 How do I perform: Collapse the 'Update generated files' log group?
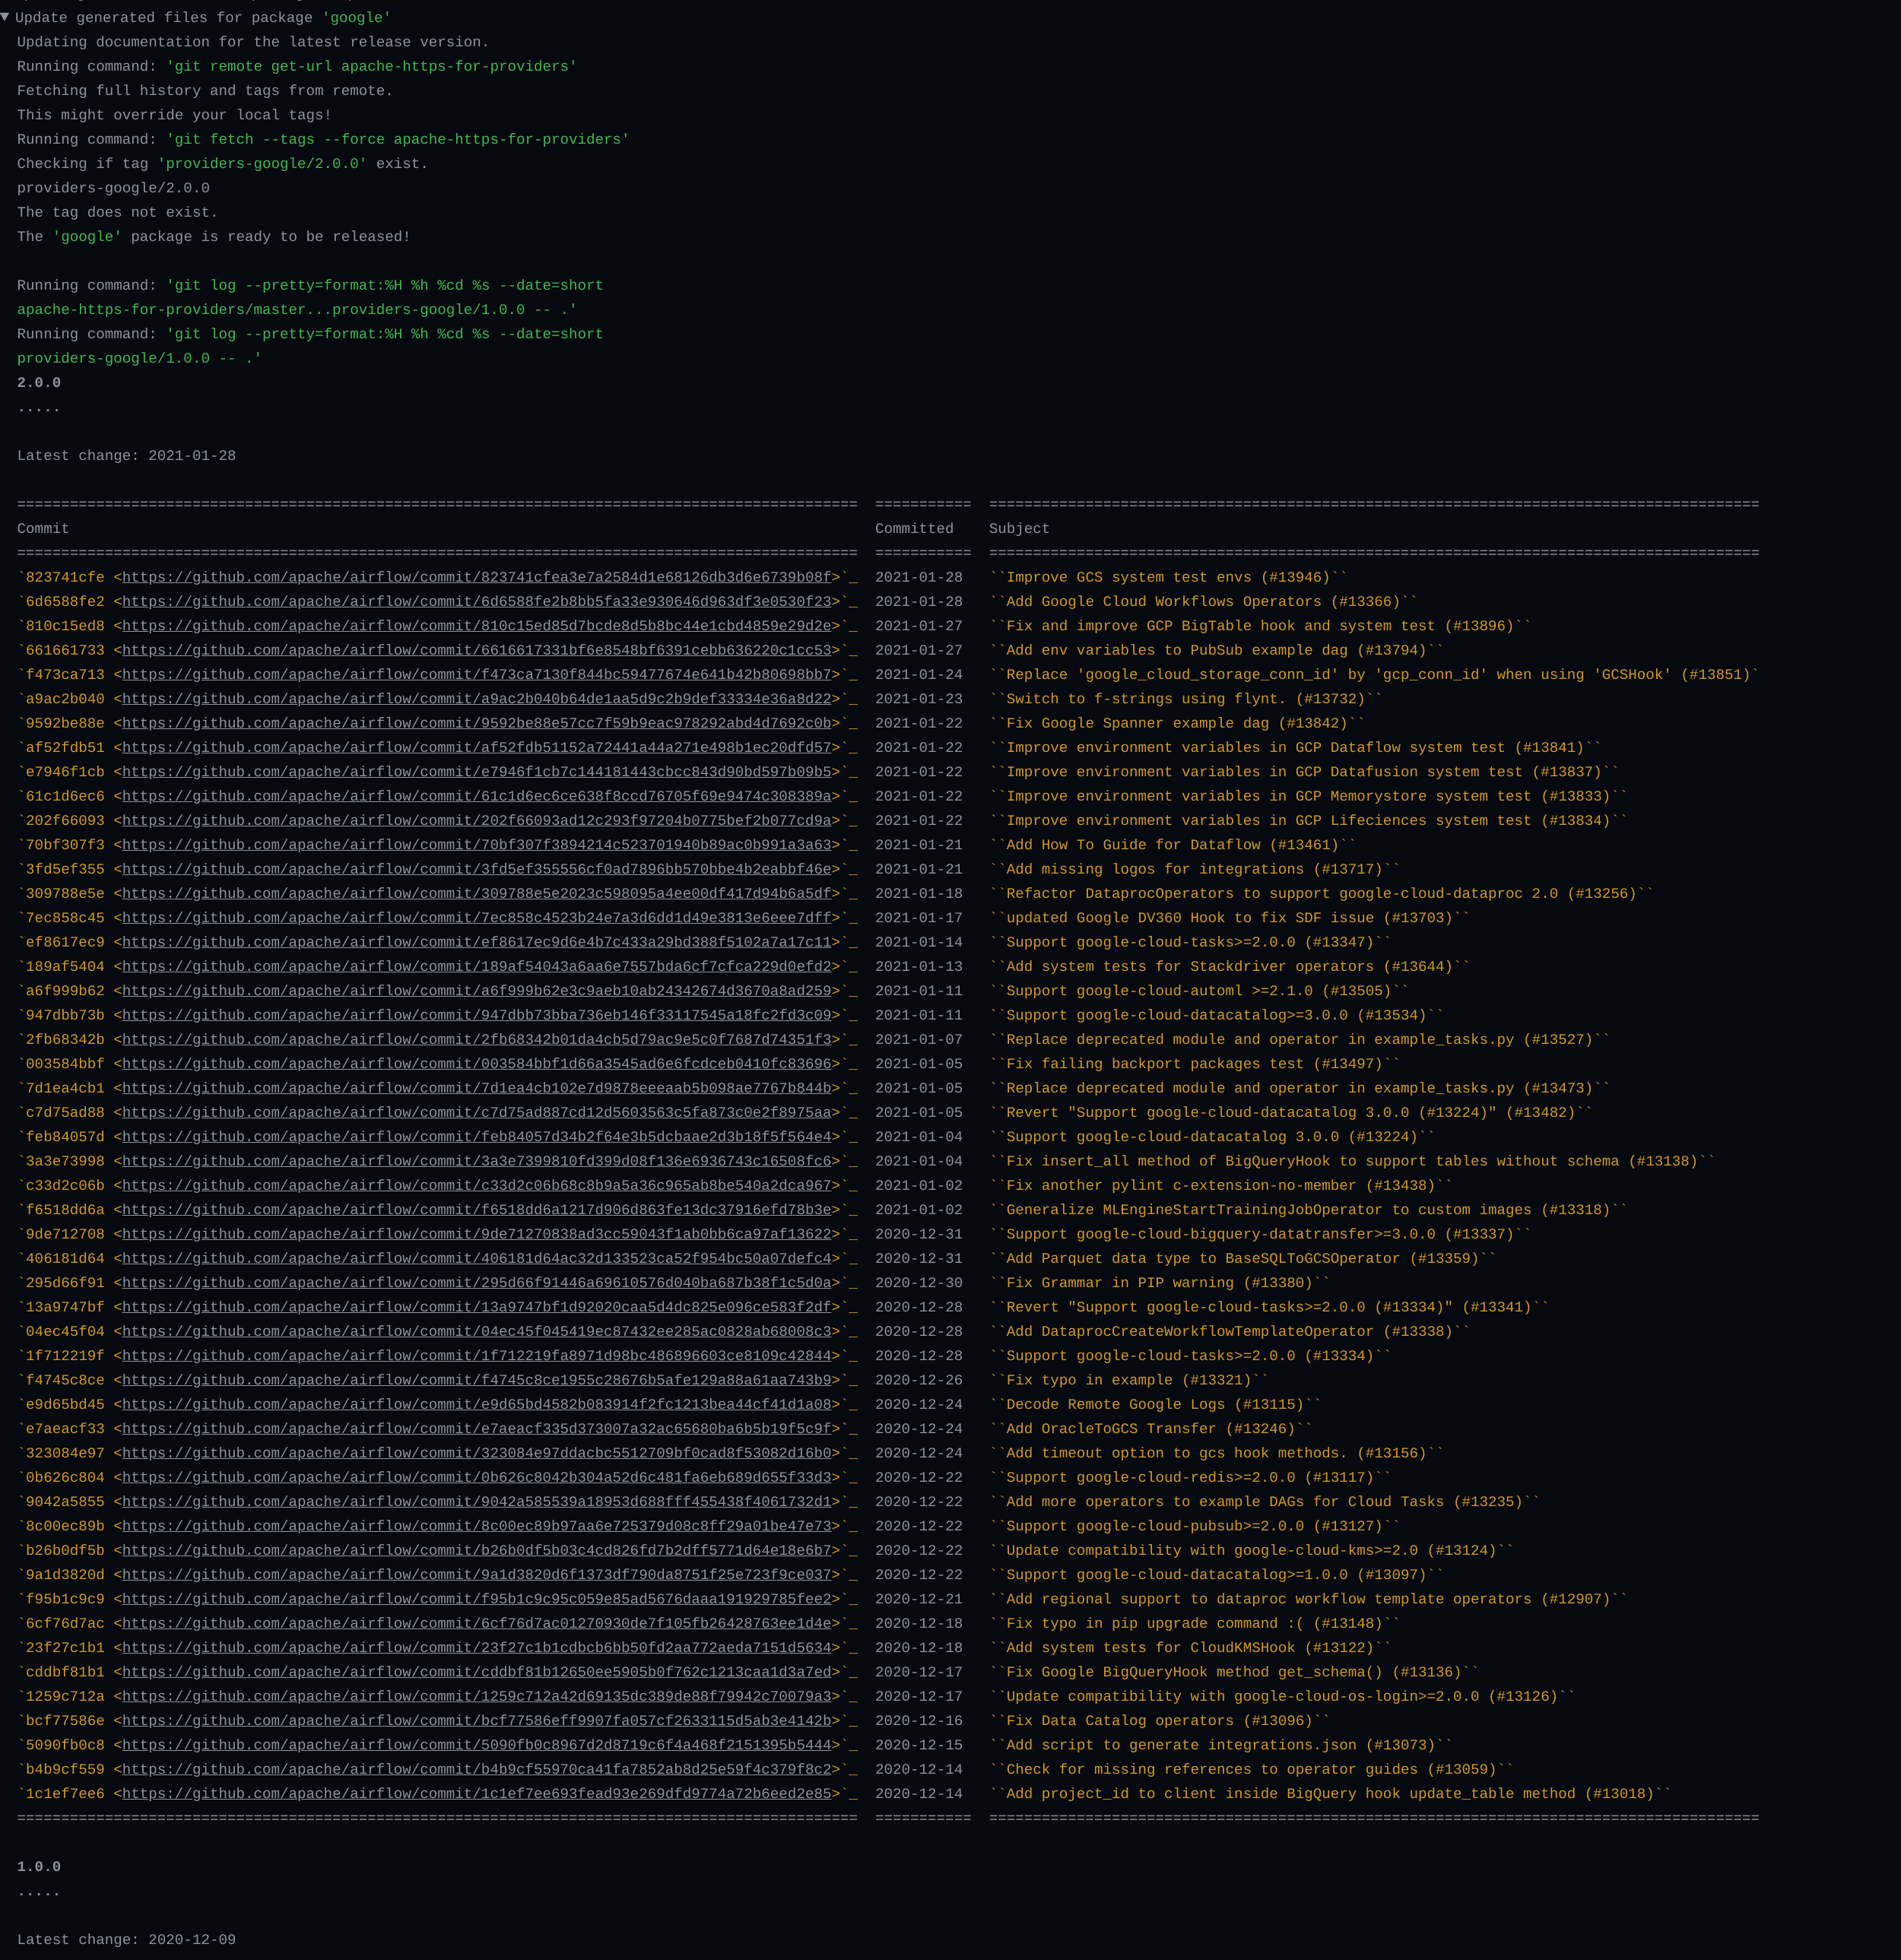tap(6, 17)
